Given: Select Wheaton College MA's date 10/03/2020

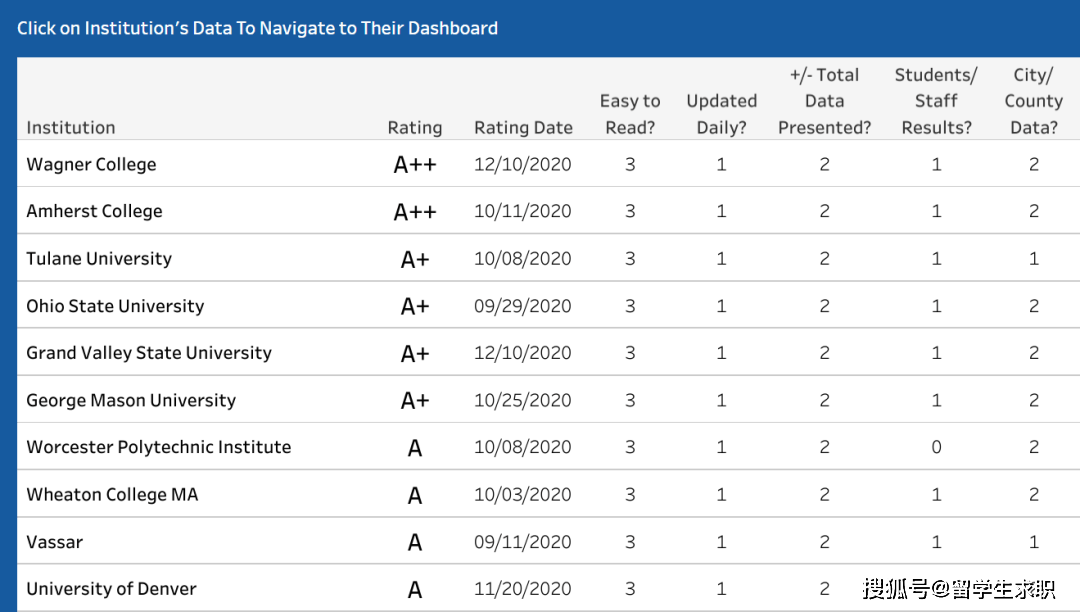Looking at the screenshot, I should click(523, 495).
